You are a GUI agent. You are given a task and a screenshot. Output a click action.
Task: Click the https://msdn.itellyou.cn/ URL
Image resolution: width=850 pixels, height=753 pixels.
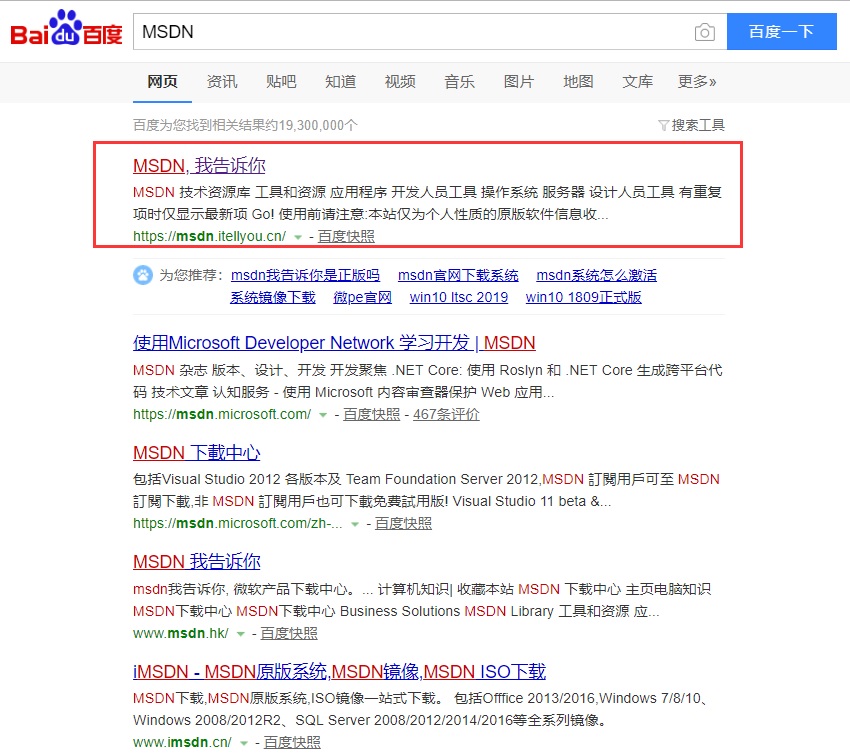pyautogui.click(x=209, y=236)
